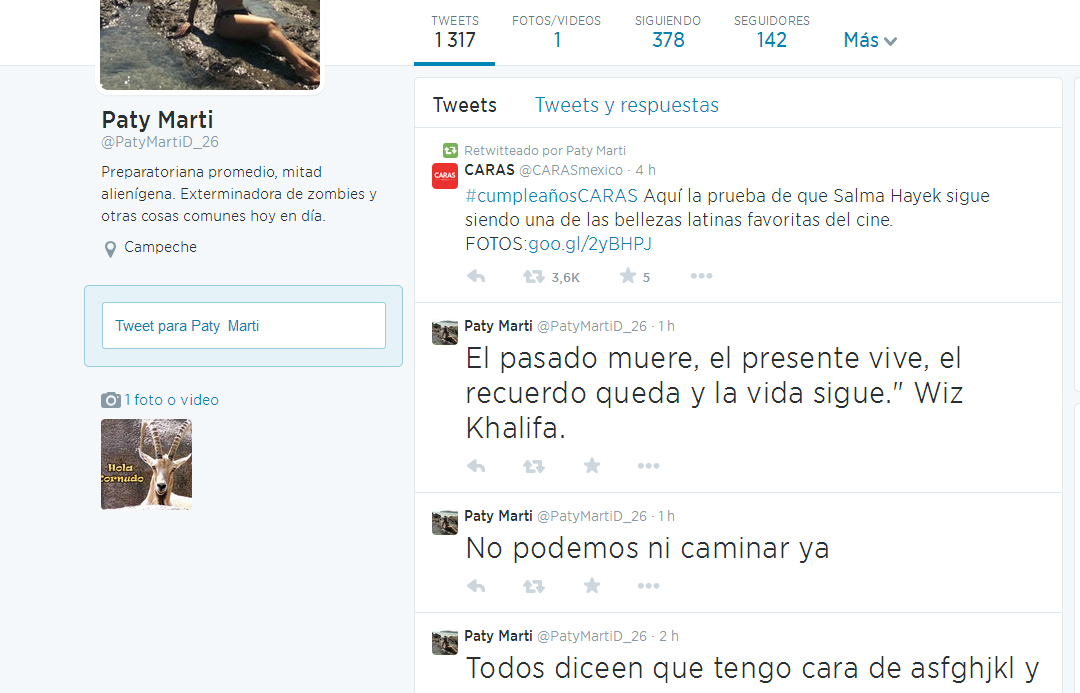Screen dimensions: 1080x693
Task: Open the goat 'Hola cornudo' photo thumbnail
Action: tap(146, 464)
